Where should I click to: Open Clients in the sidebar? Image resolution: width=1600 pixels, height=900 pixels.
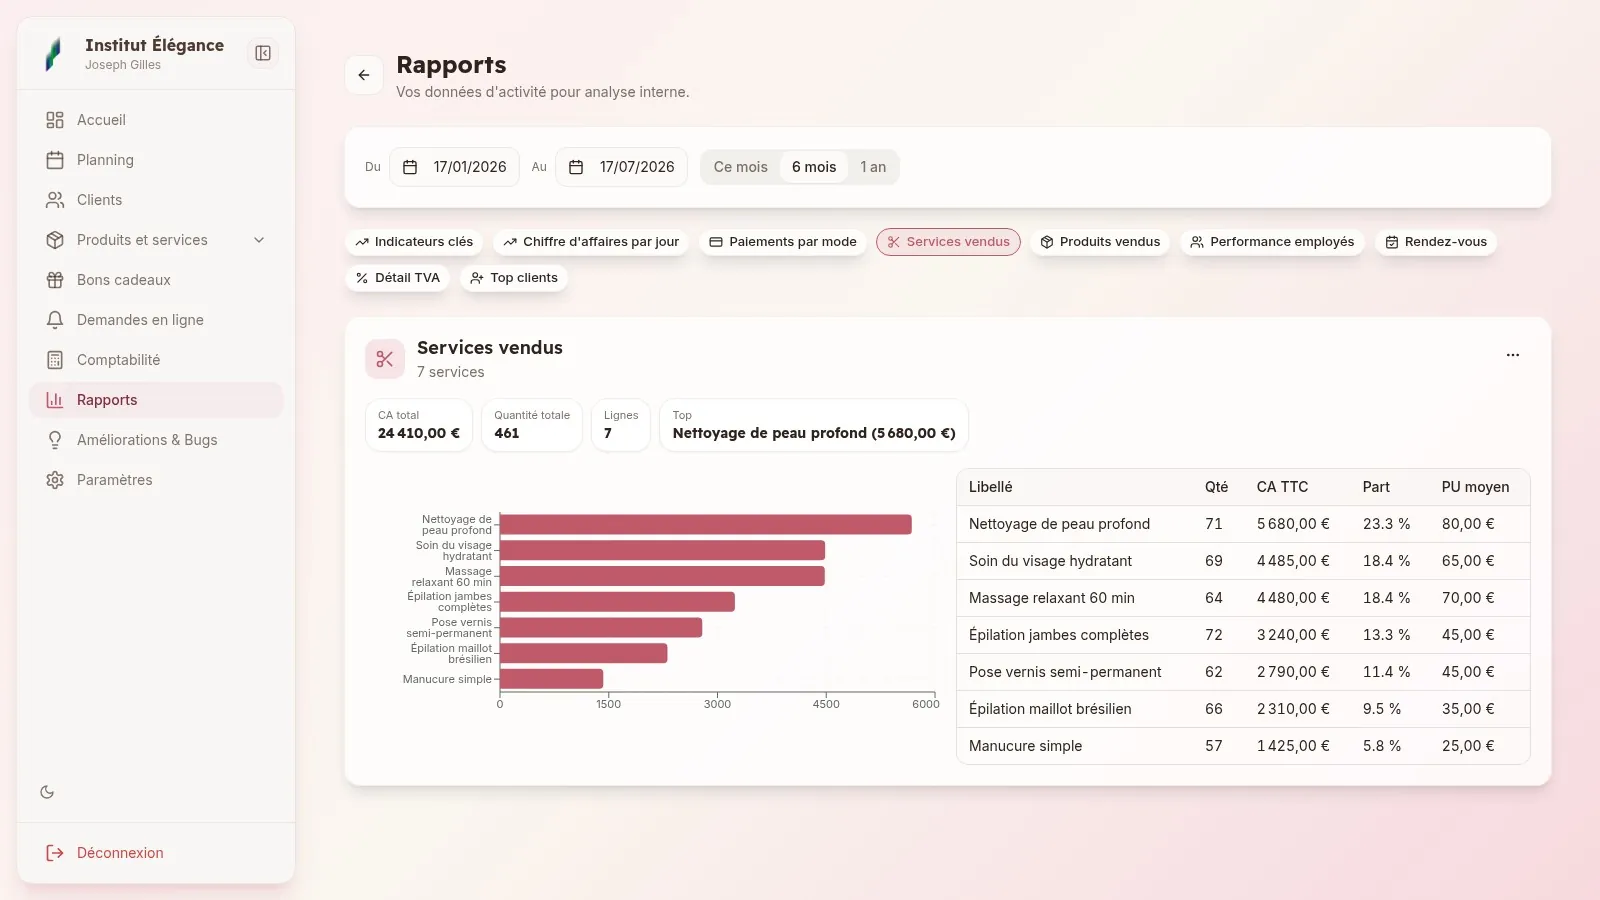click(156, 200)
